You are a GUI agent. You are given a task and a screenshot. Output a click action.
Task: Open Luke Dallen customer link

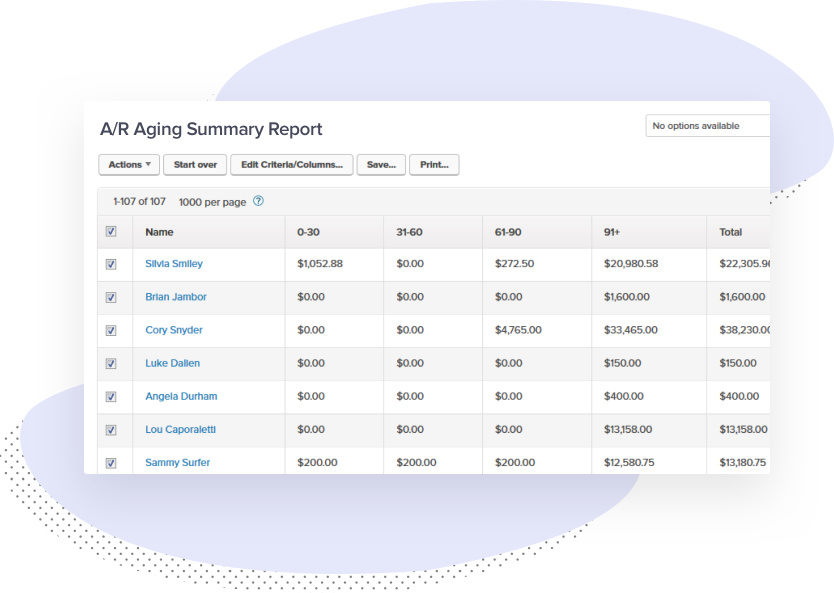pyautogui.click(x=172, y=363)
